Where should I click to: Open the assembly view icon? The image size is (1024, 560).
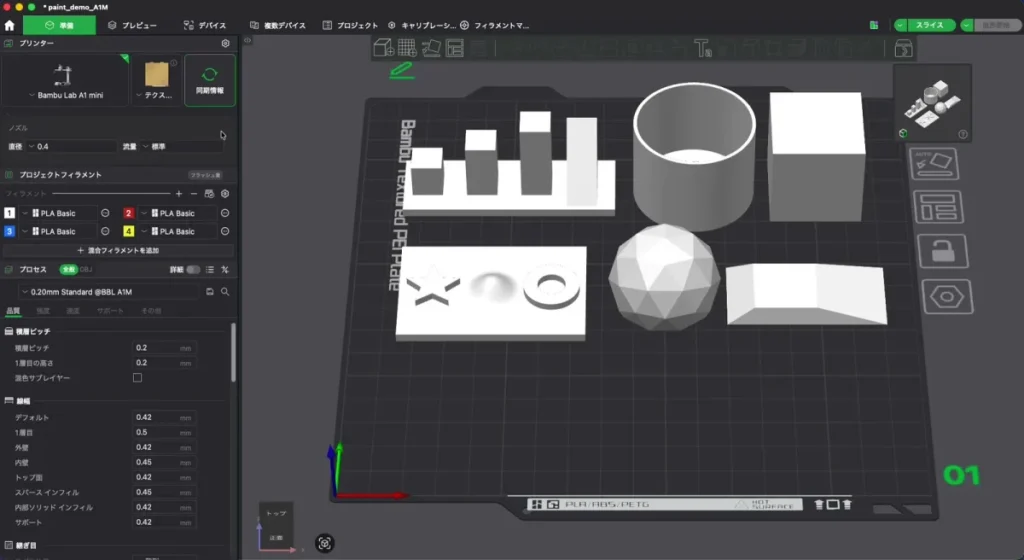point(904,48)
